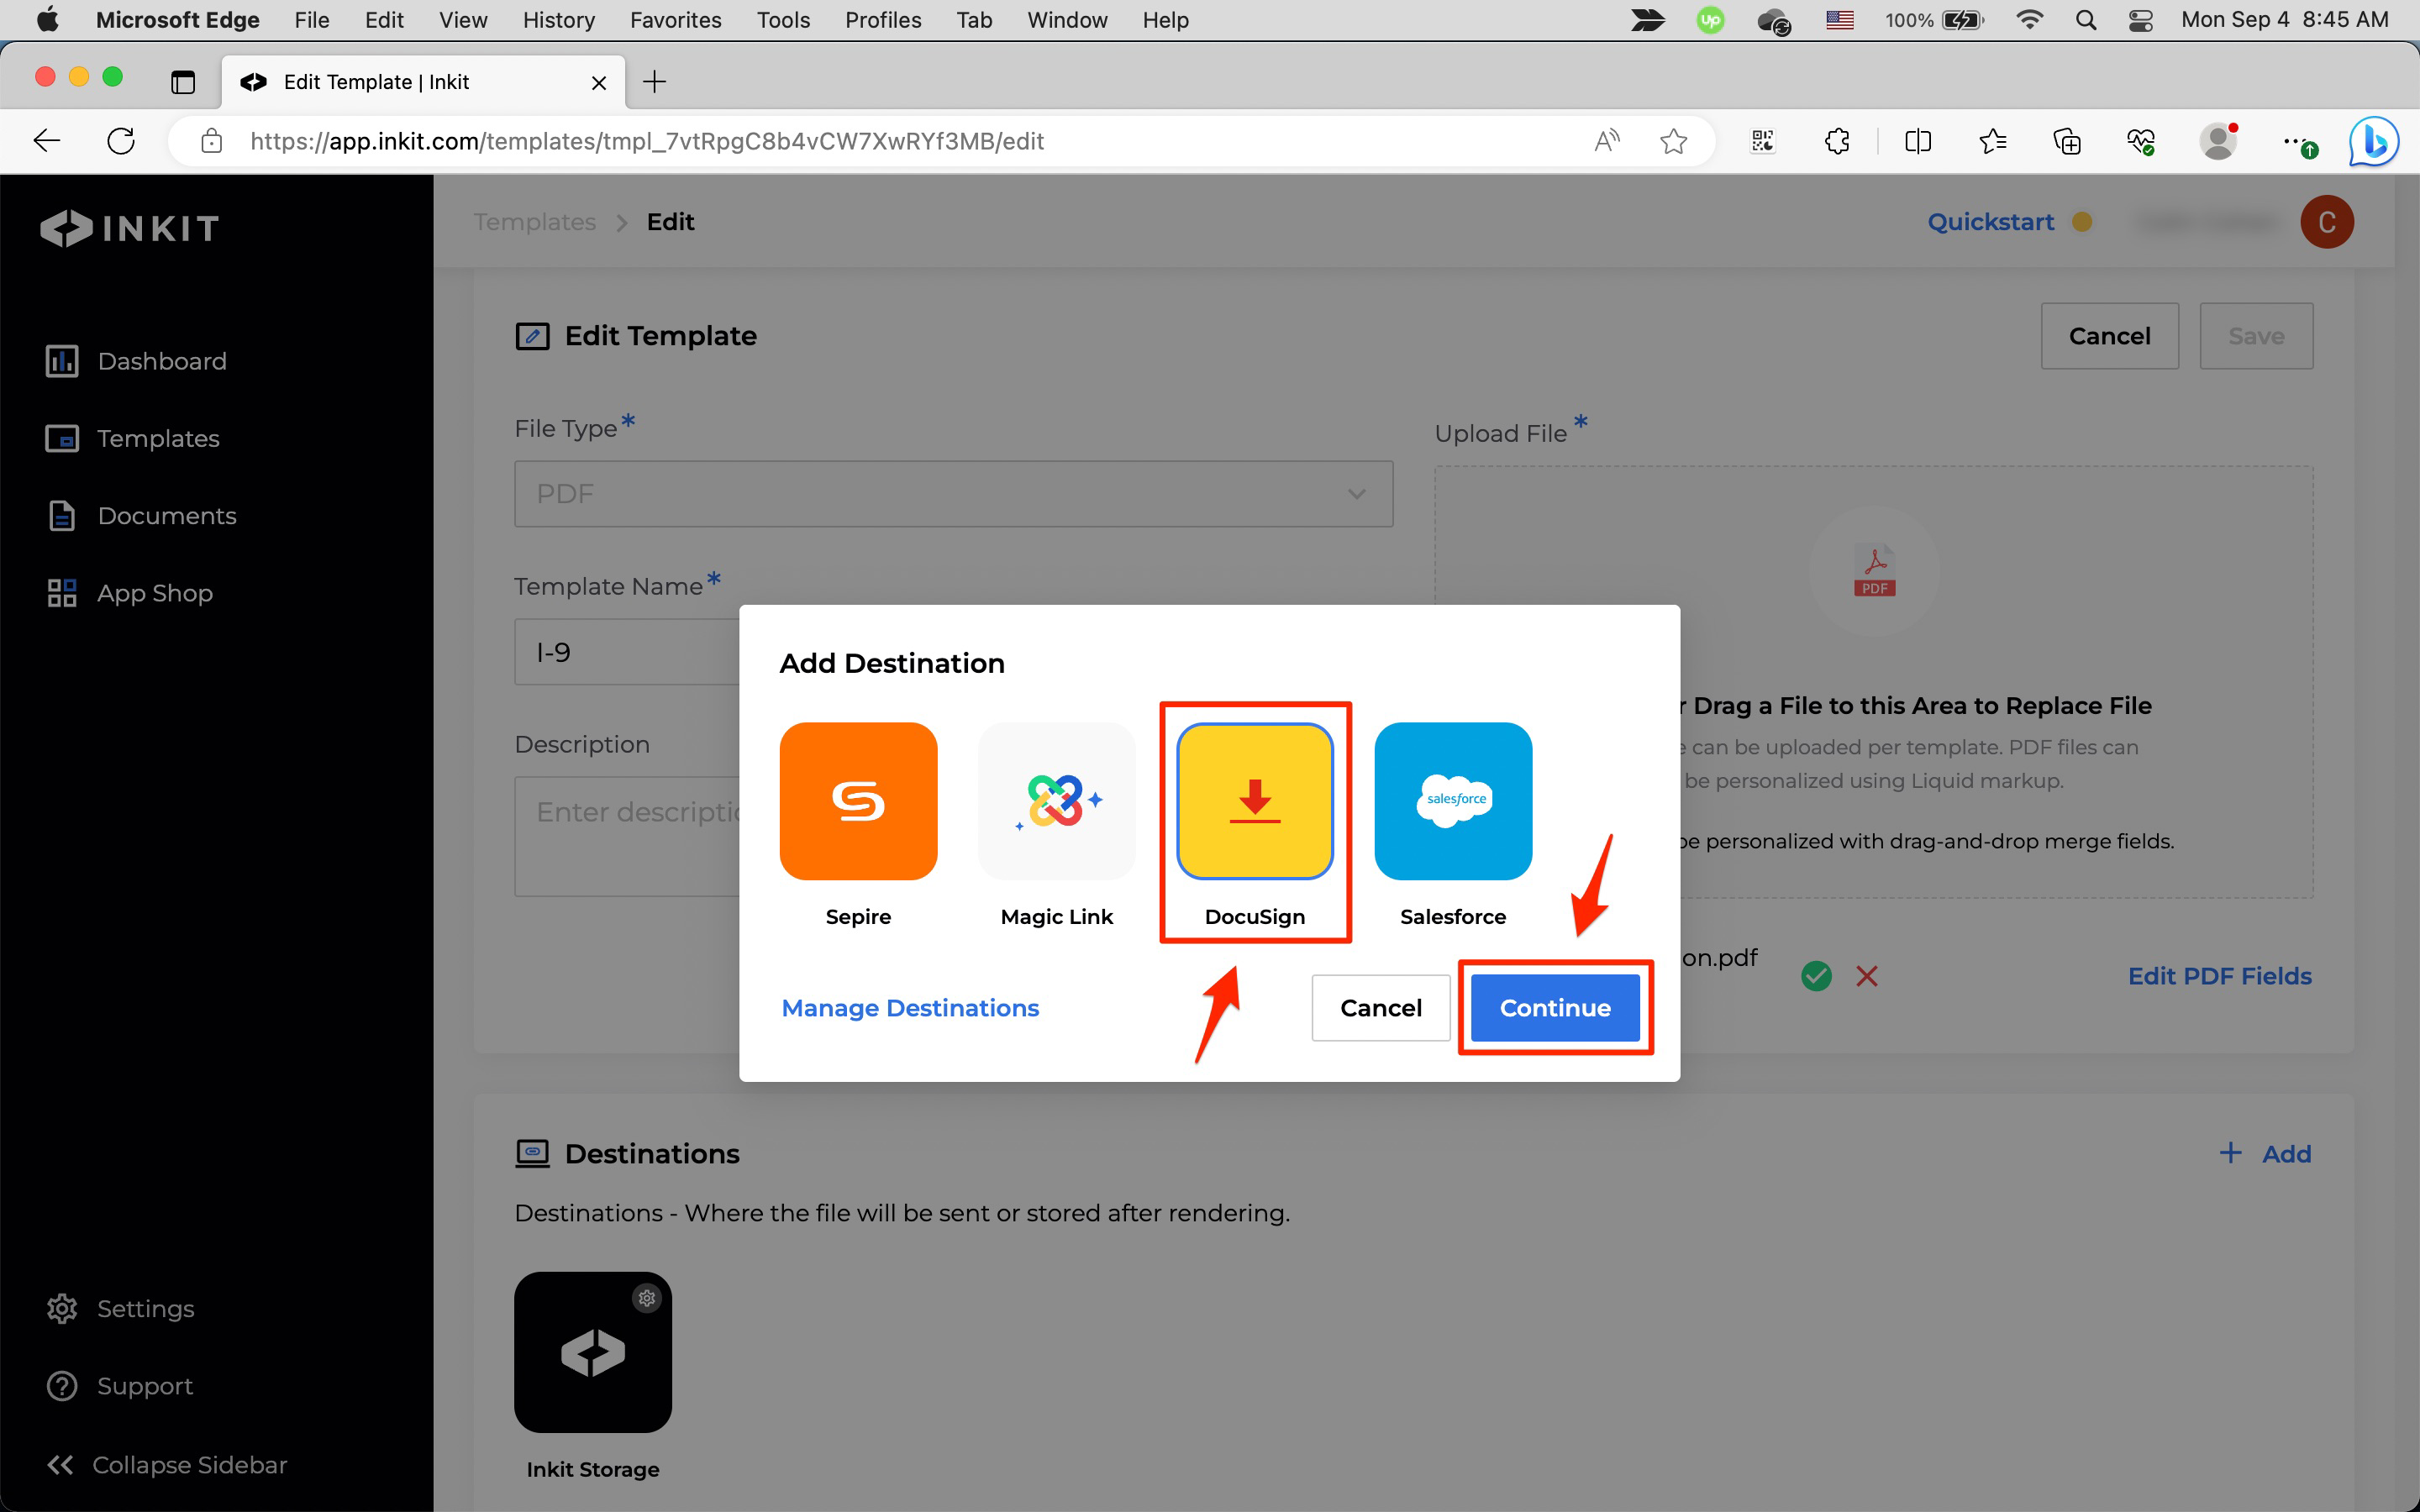Image resolution: width=2420 pixels, height=1512 pixels.
Task: Expand the File Type PDF dropdown
Action: pyautogui.click(x=952, y=494)
